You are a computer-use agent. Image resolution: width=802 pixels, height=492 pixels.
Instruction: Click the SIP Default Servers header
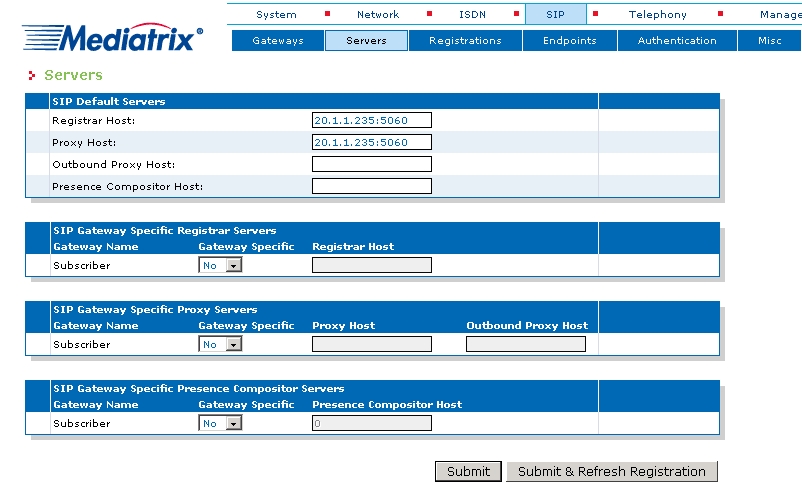tap(108, 101)
